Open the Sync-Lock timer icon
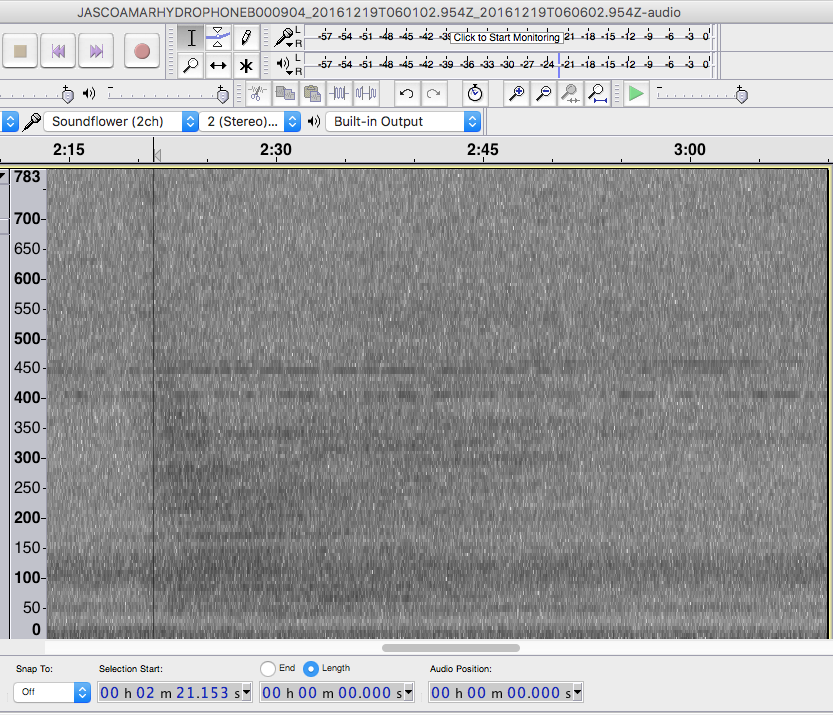This screenshot has width=833, height=715. tap(475, 94)
